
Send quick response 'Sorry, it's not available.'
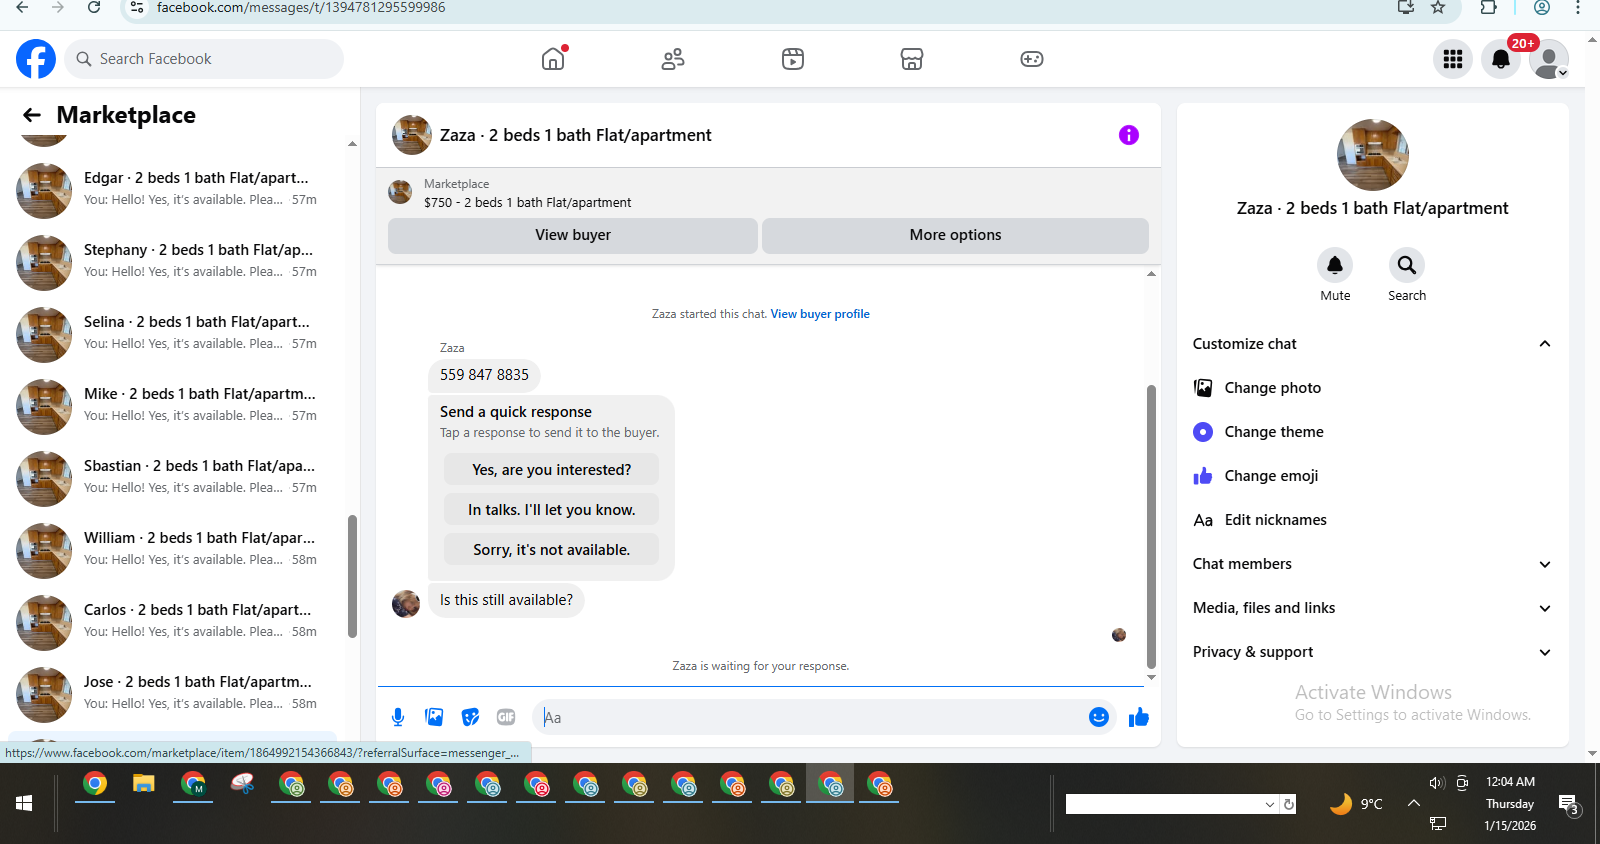(552, 550)
